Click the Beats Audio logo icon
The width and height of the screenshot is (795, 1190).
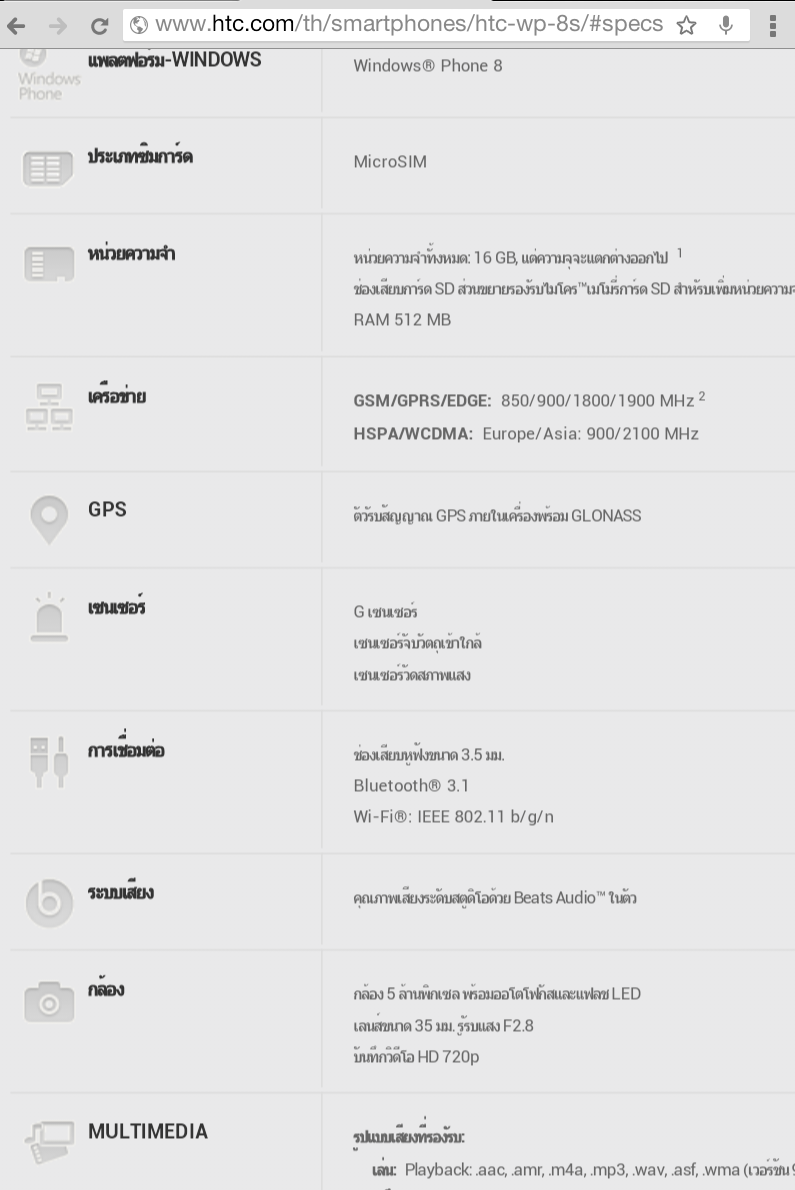point(49,902)
